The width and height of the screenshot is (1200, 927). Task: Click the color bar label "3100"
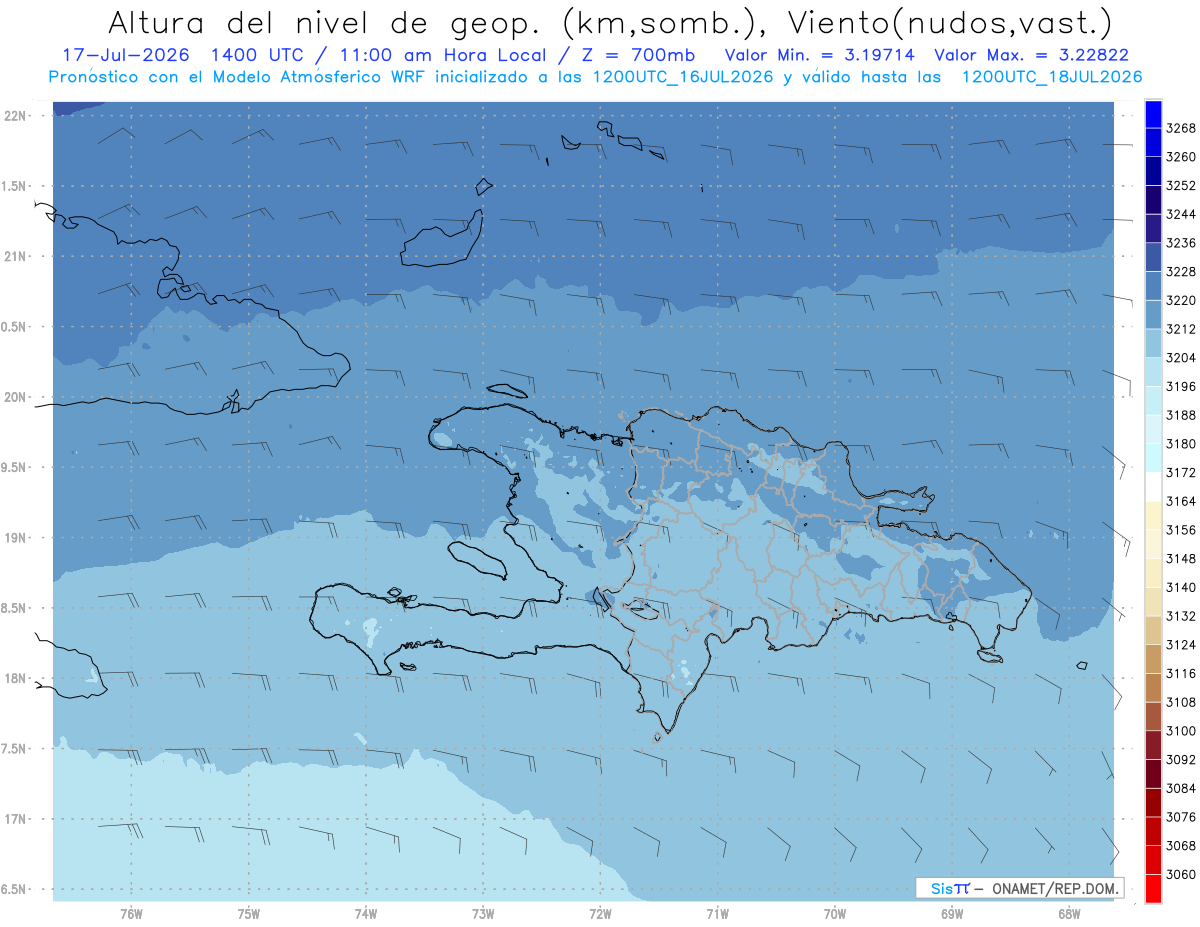click(1181, 731)
